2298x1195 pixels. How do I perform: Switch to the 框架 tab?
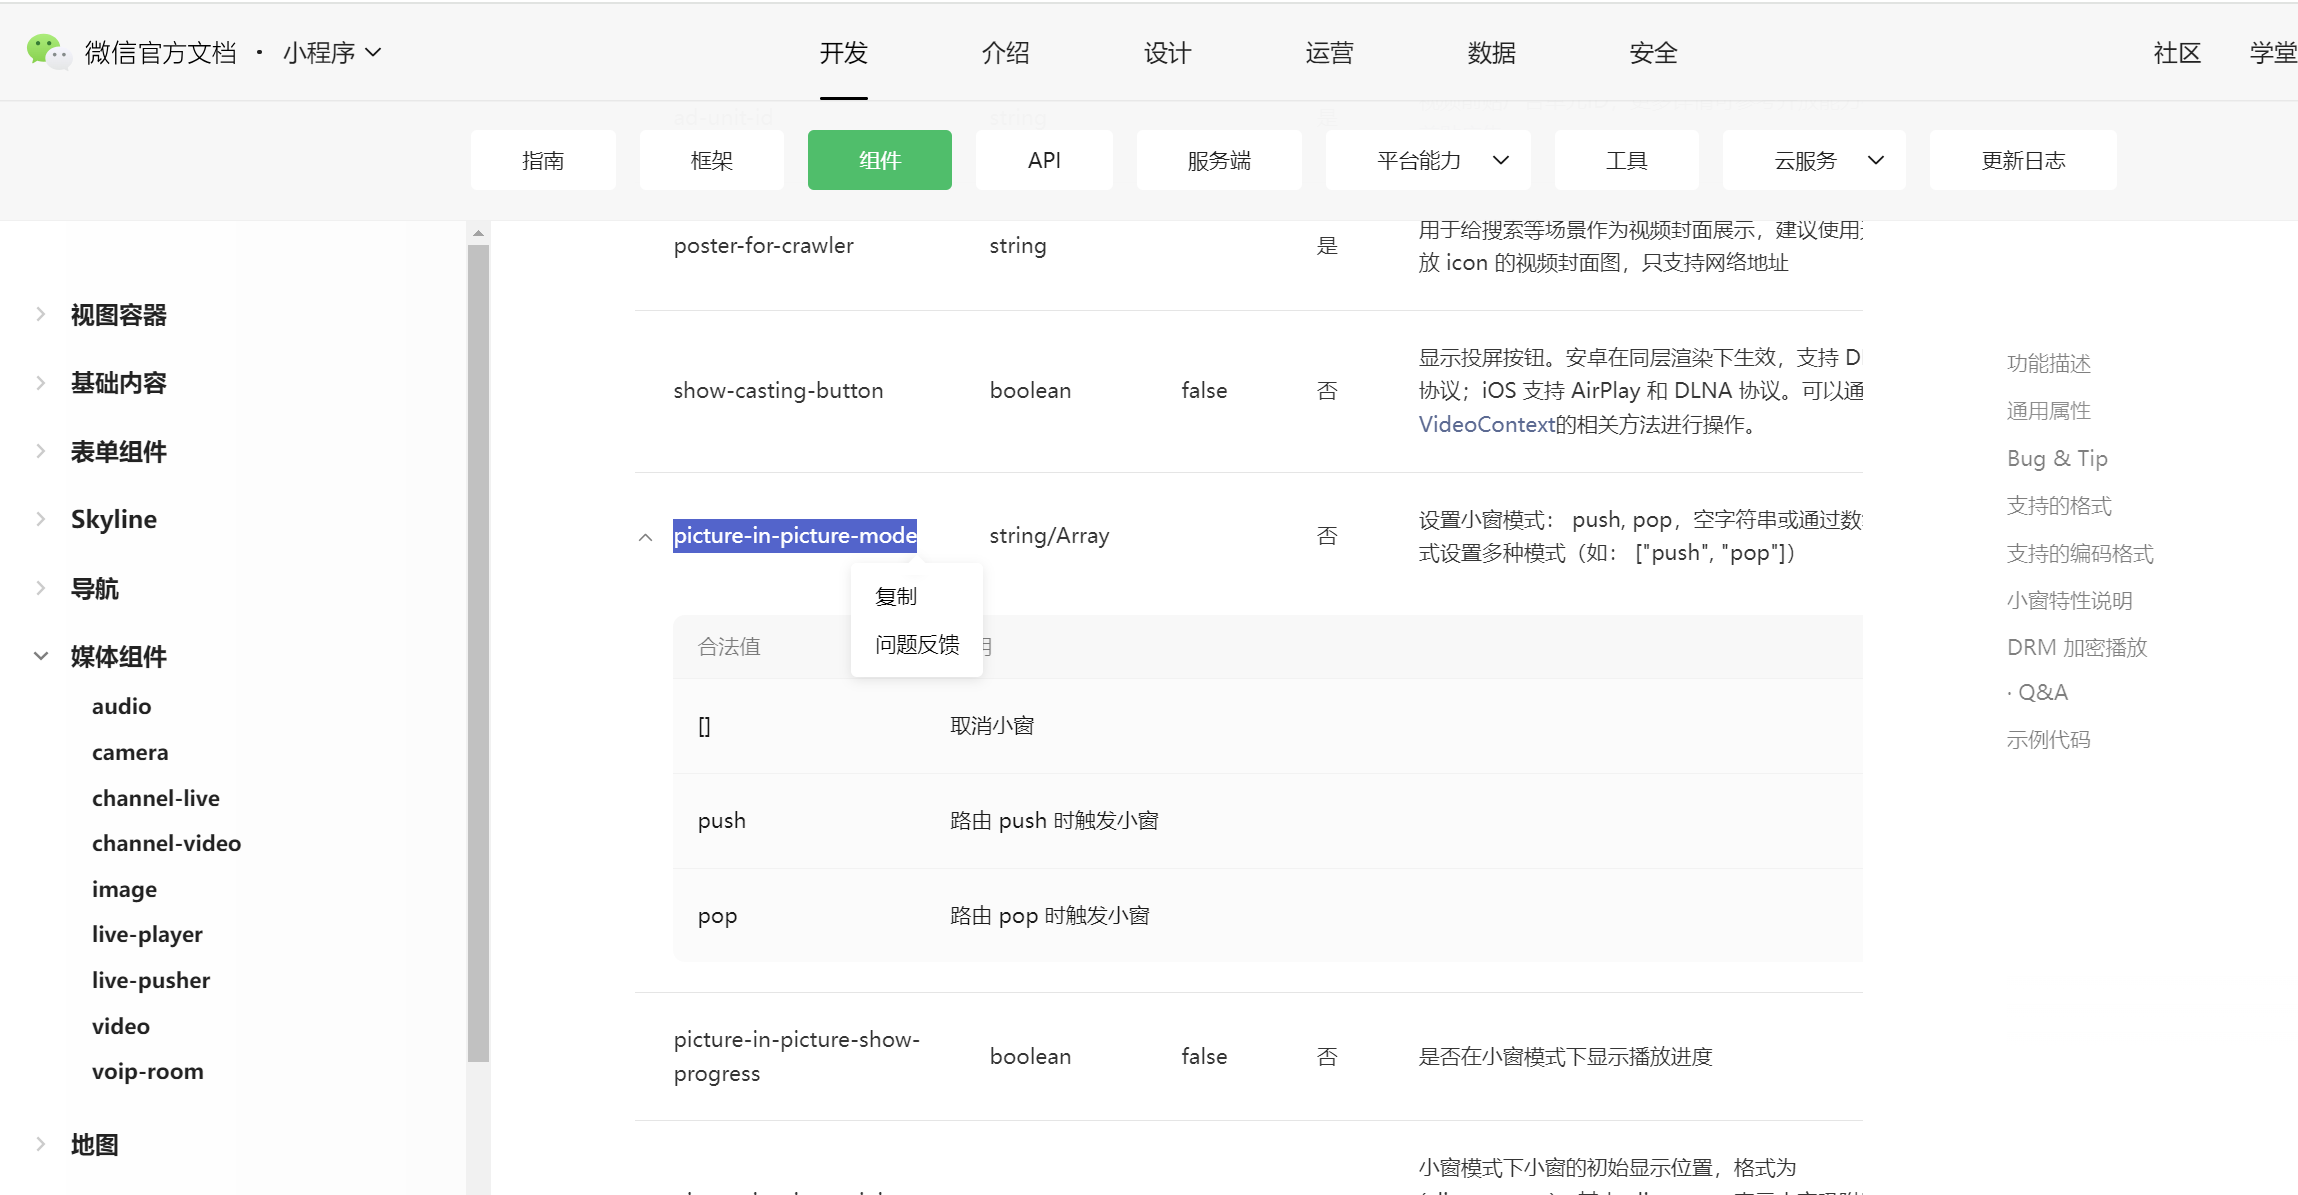coord(711,160)
